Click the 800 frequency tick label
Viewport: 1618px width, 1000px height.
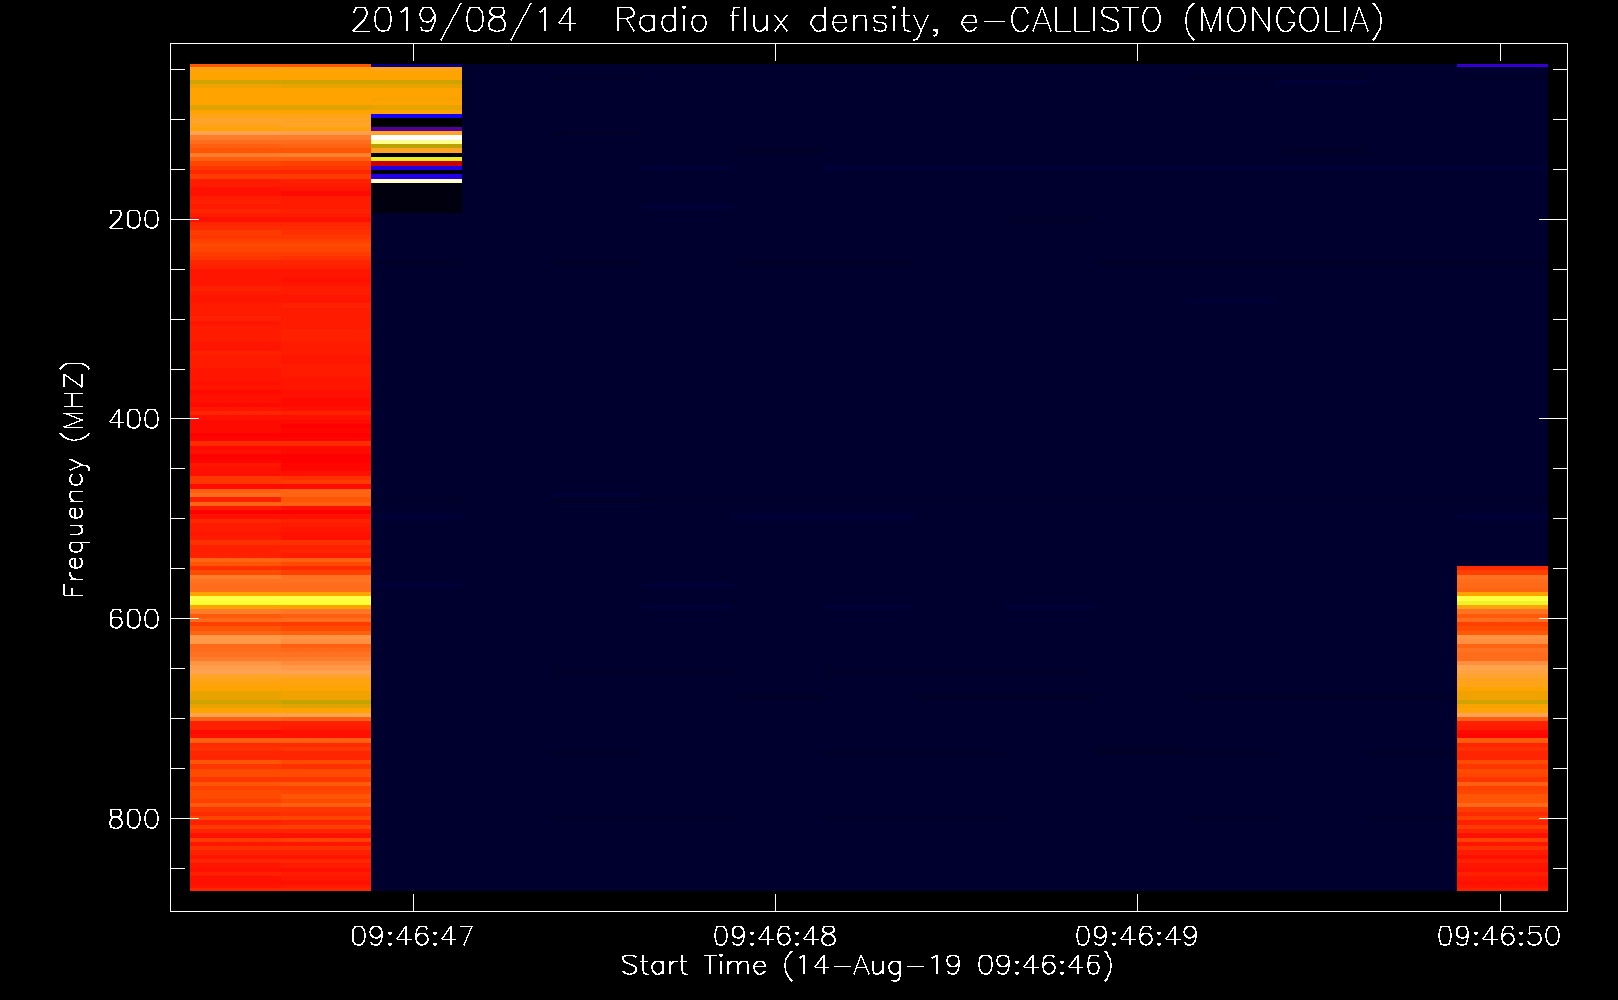[x=134, y=820]
